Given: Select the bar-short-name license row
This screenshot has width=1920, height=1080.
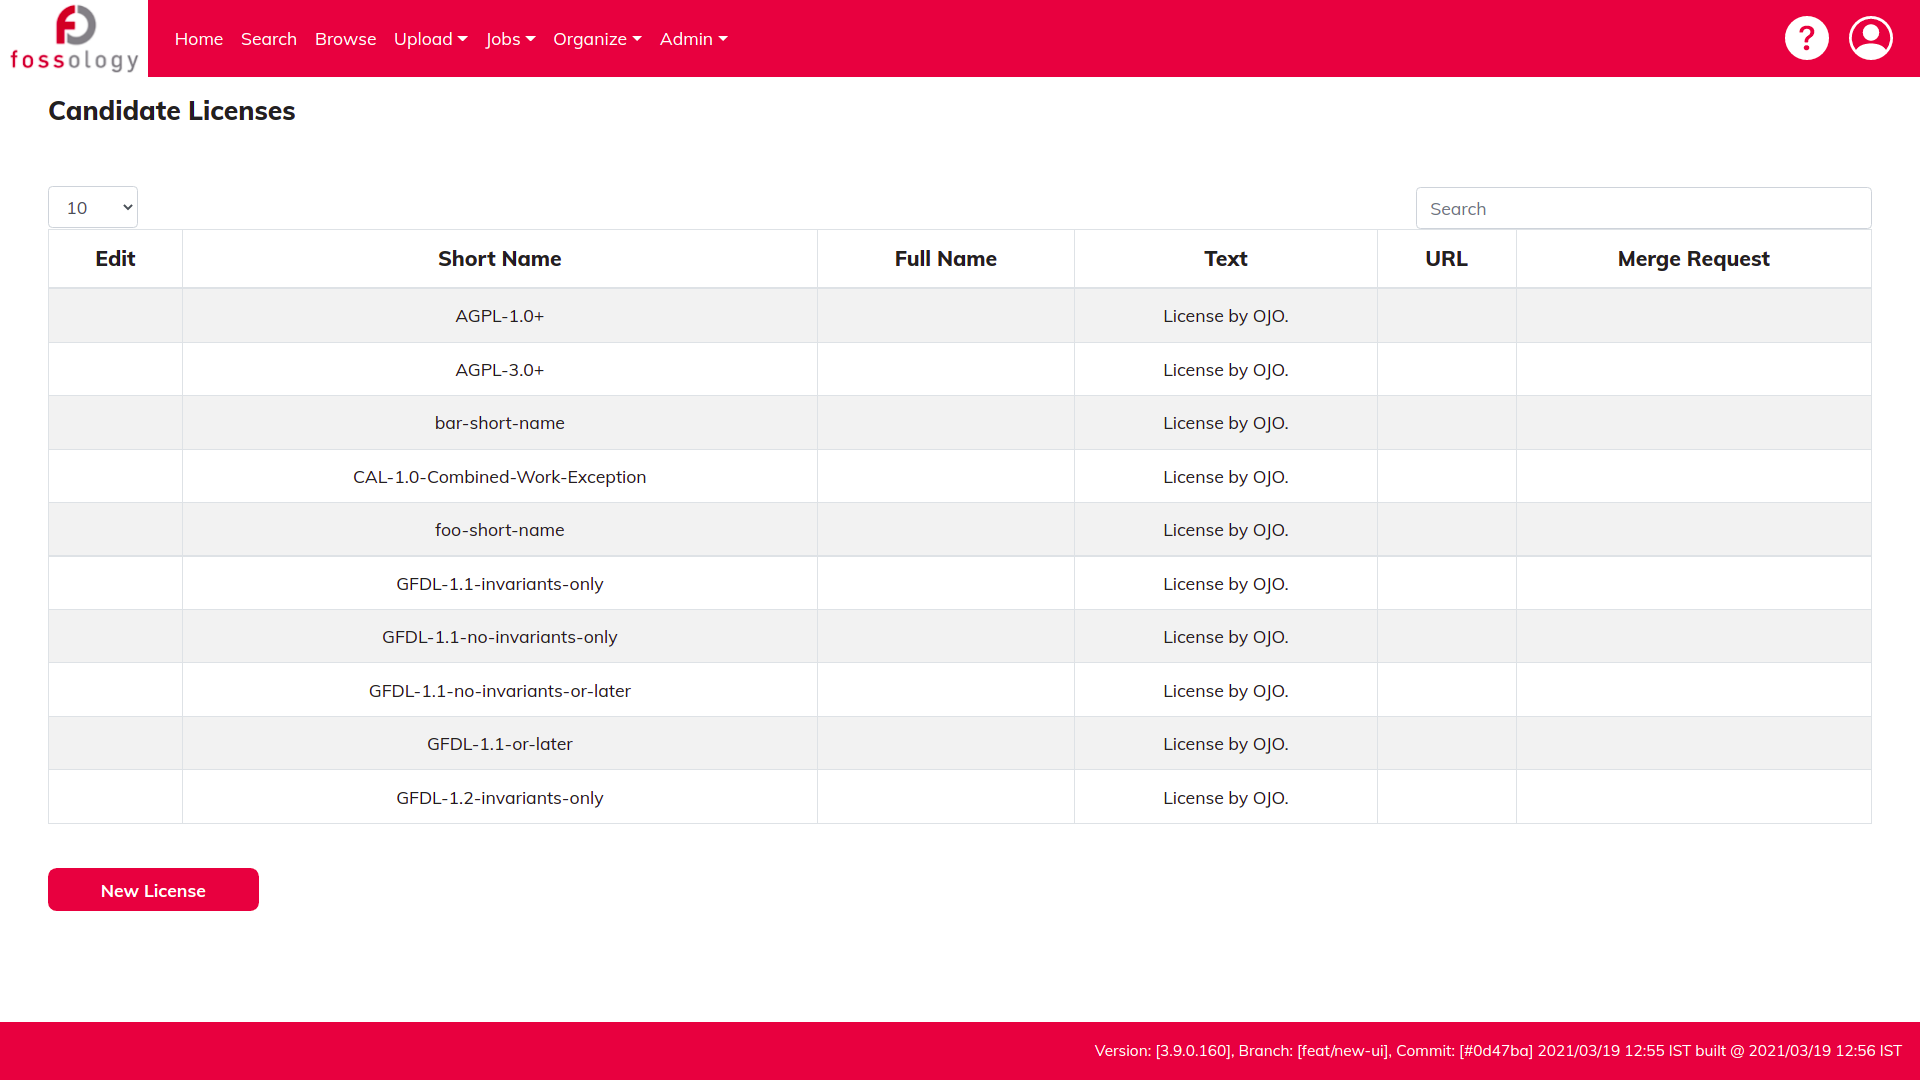Looking at the screenshot, I should pyautogui.click(x=960, y=423).
